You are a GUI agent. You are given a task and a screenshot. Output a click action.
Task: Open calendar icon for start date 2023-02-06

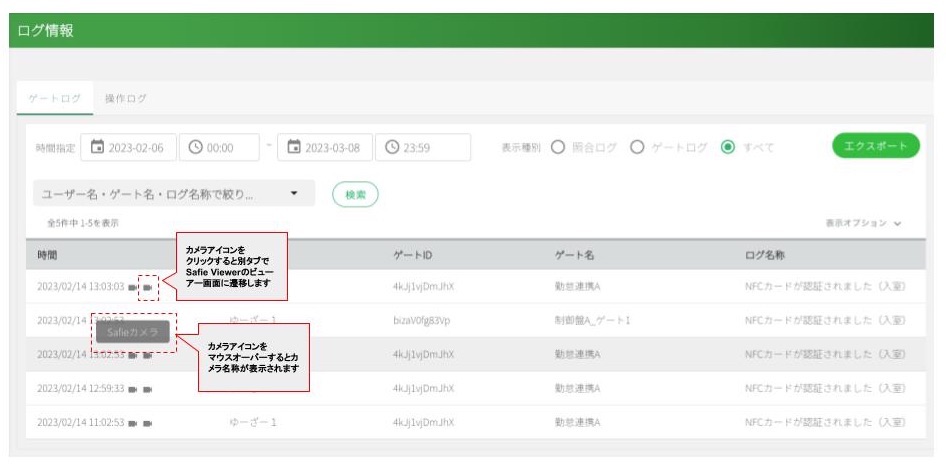[x=97, y=147]
